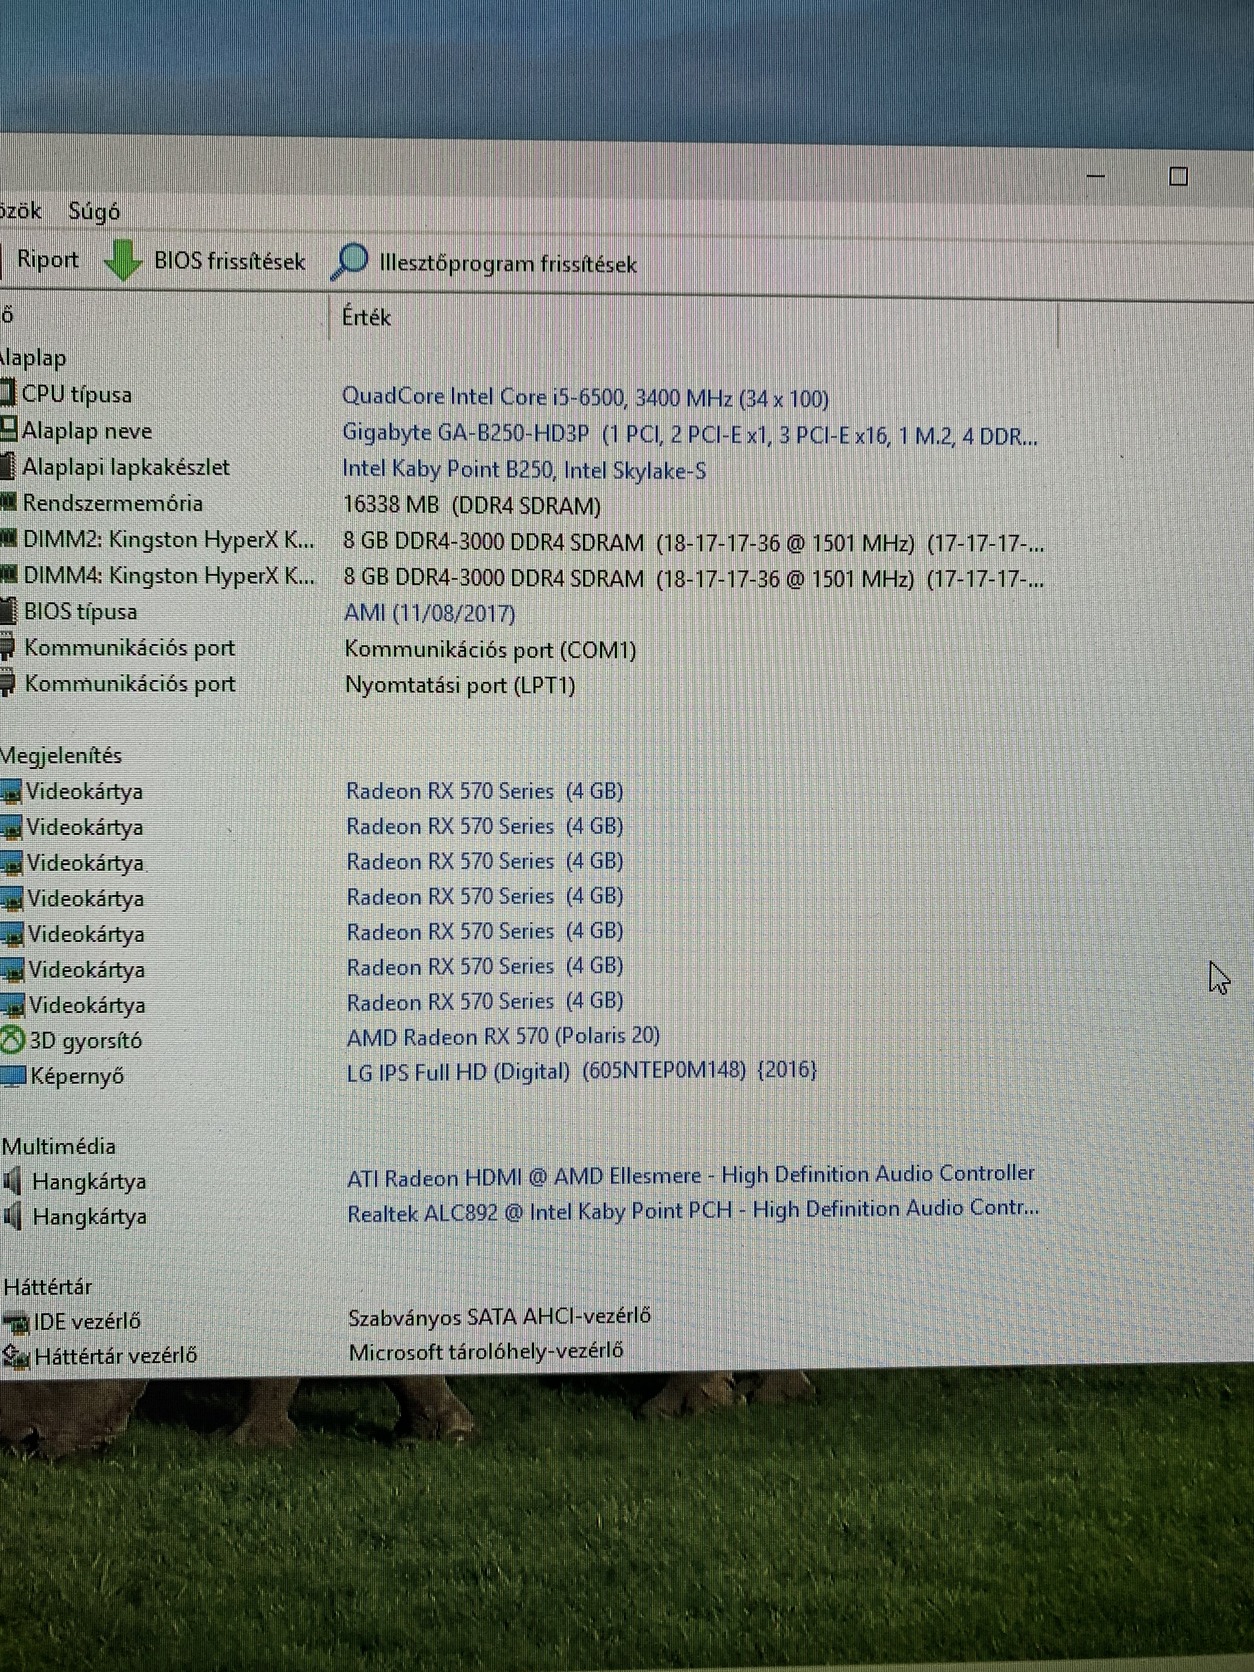
Task: Open LG IPS Full HD (Digital) link
Action: point(582,1071)
